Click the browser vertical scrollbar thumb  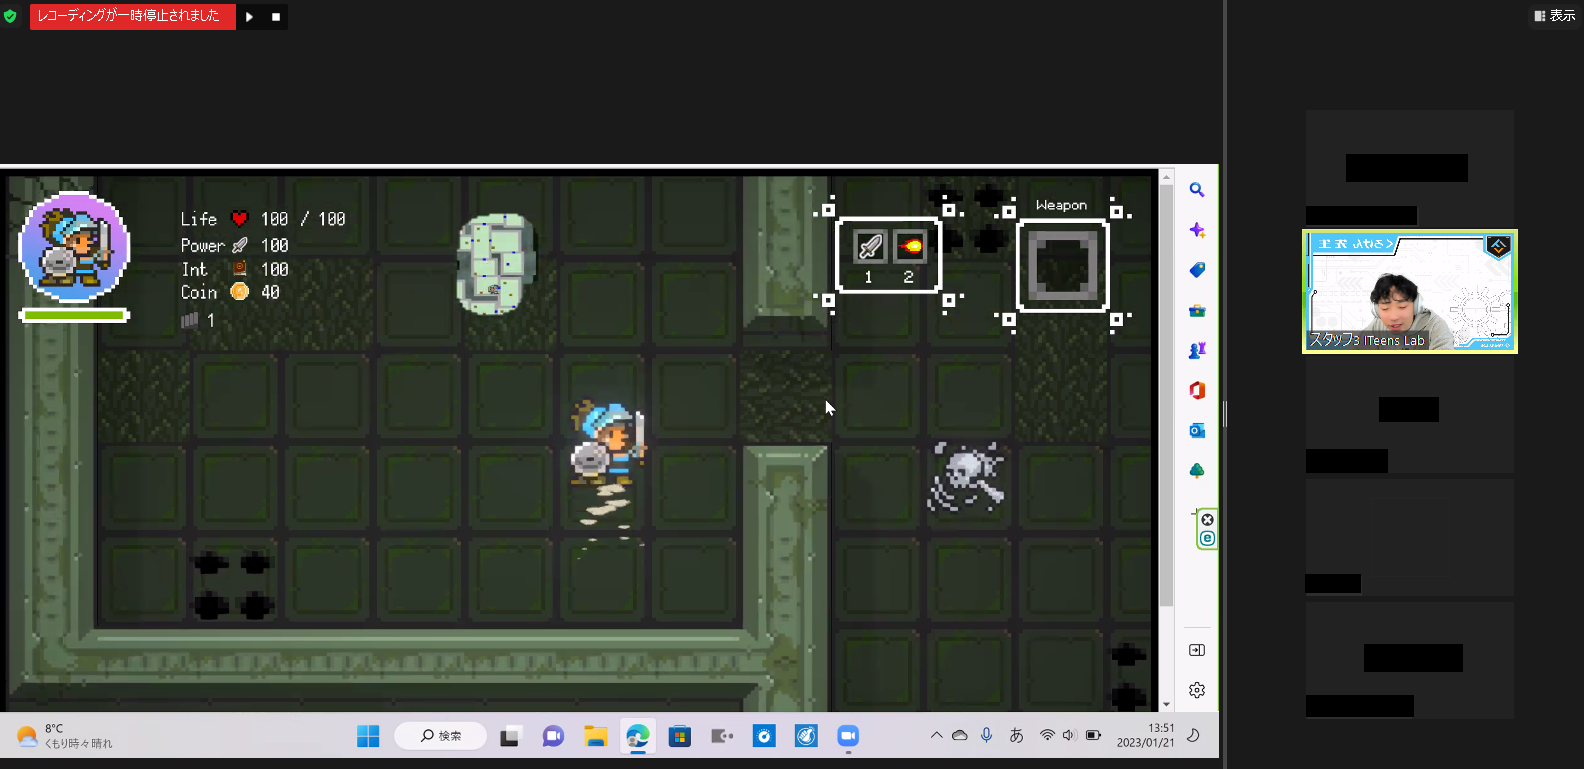pos(1166,395)
